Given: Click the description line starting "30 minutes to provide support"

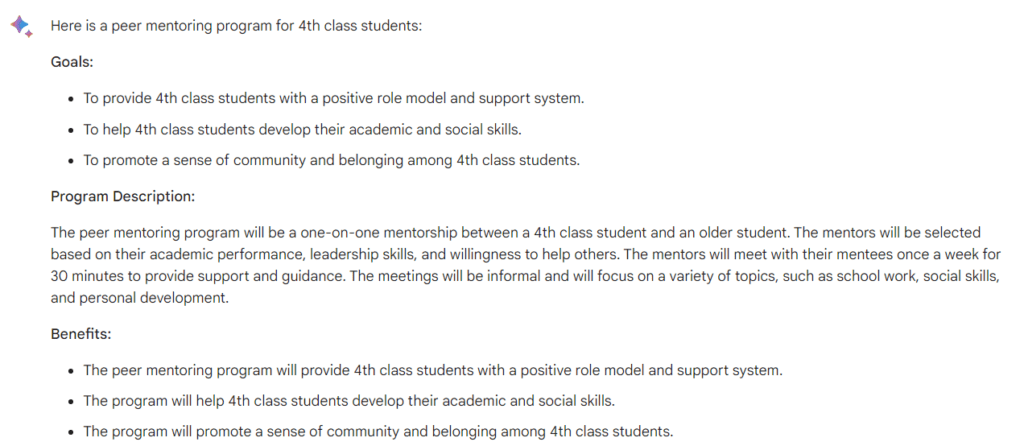Looking at the screenshot, I should [525, 276].
